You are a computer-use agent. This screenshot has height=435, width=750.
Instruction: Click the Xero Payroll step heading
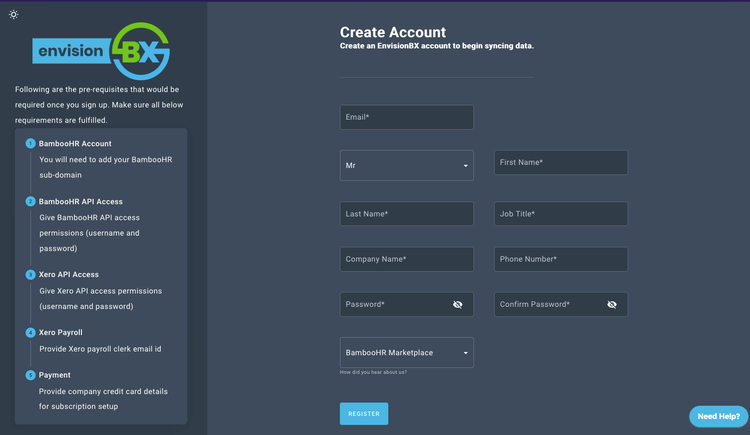click(x=61, y=333)
